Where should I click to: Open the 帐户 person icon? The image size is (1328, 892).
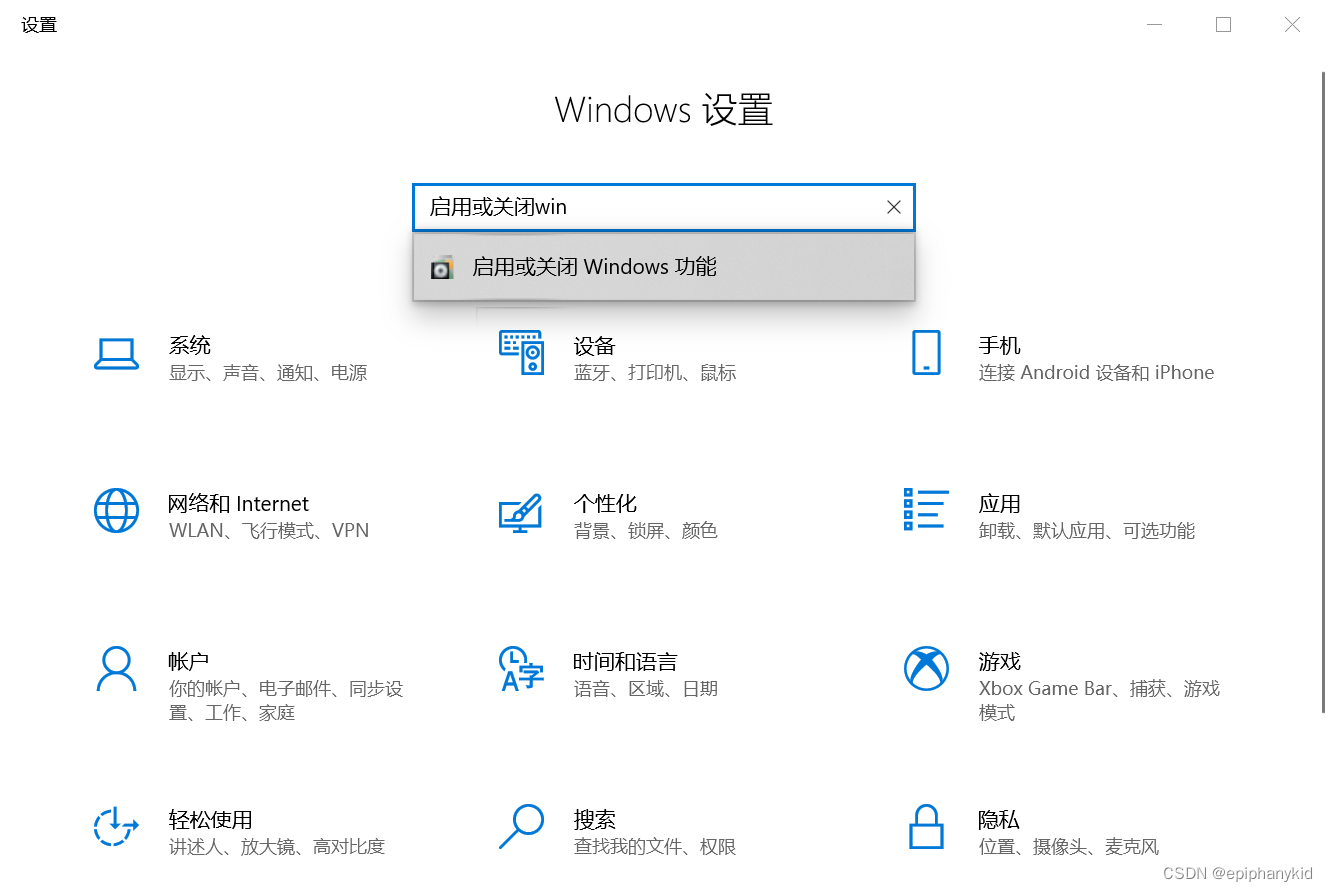(116, 668)
